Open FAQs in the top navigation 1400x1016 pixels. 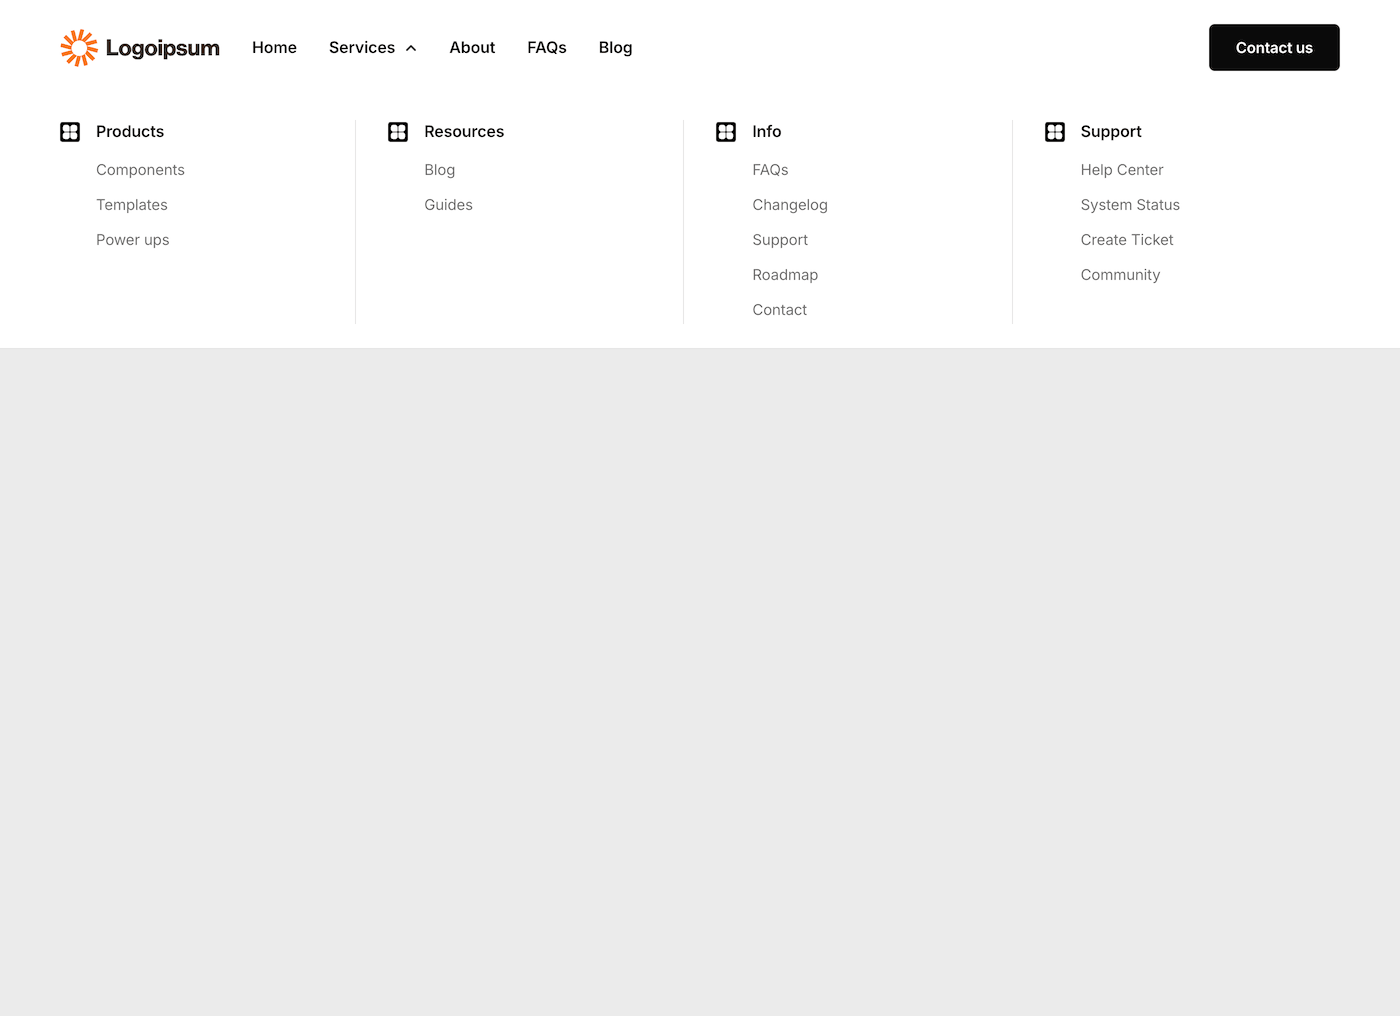point(547,48)
